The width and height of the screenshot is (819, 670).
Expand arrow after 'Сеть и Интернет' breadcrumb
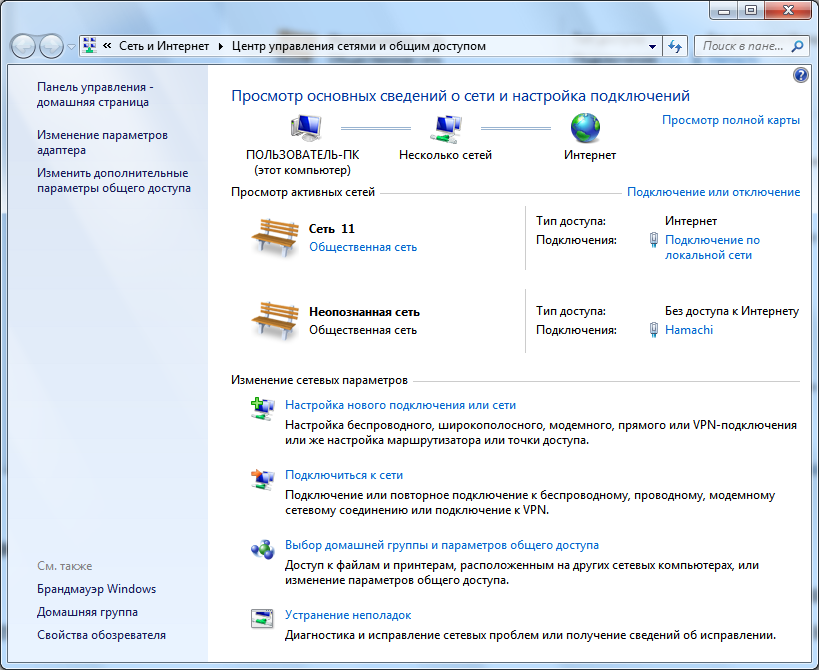coord(220,46)
